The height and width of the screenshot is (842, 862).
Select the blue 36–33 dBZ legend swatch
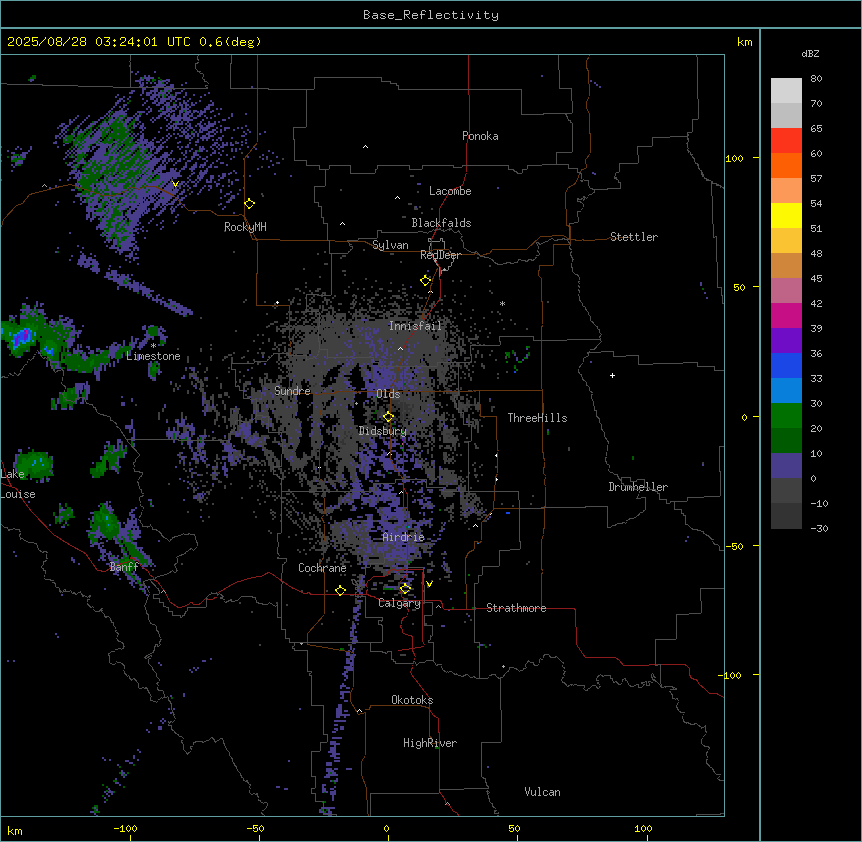tap(786, 365)
